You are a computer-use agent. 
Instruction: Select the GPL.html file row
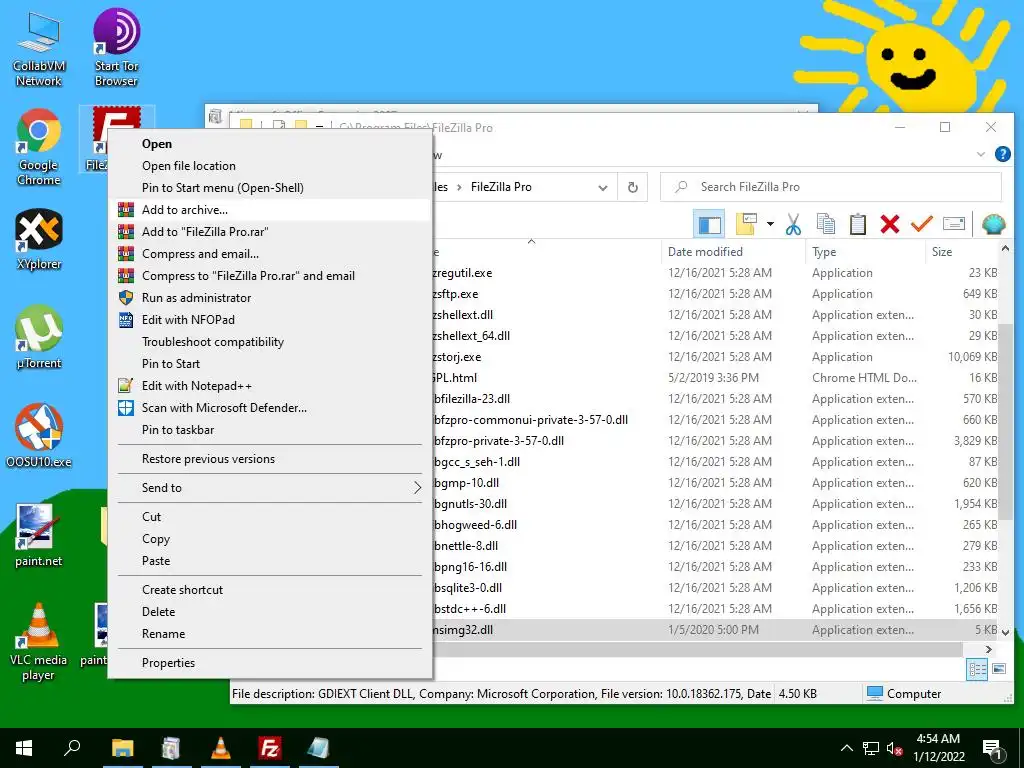[715, 378]
